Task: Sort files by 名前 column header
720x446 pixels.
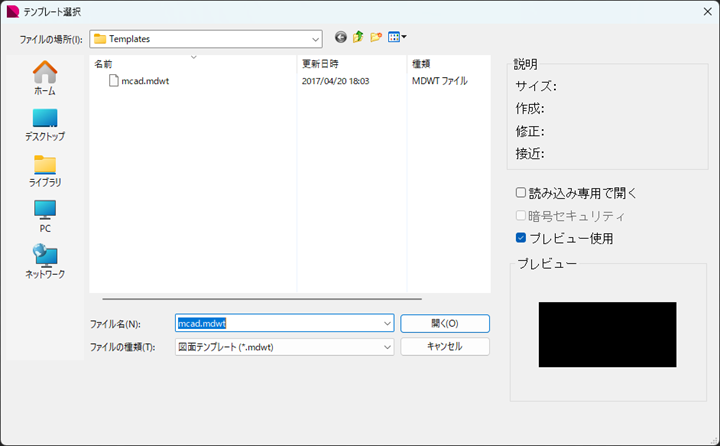Action: point(193,64)
